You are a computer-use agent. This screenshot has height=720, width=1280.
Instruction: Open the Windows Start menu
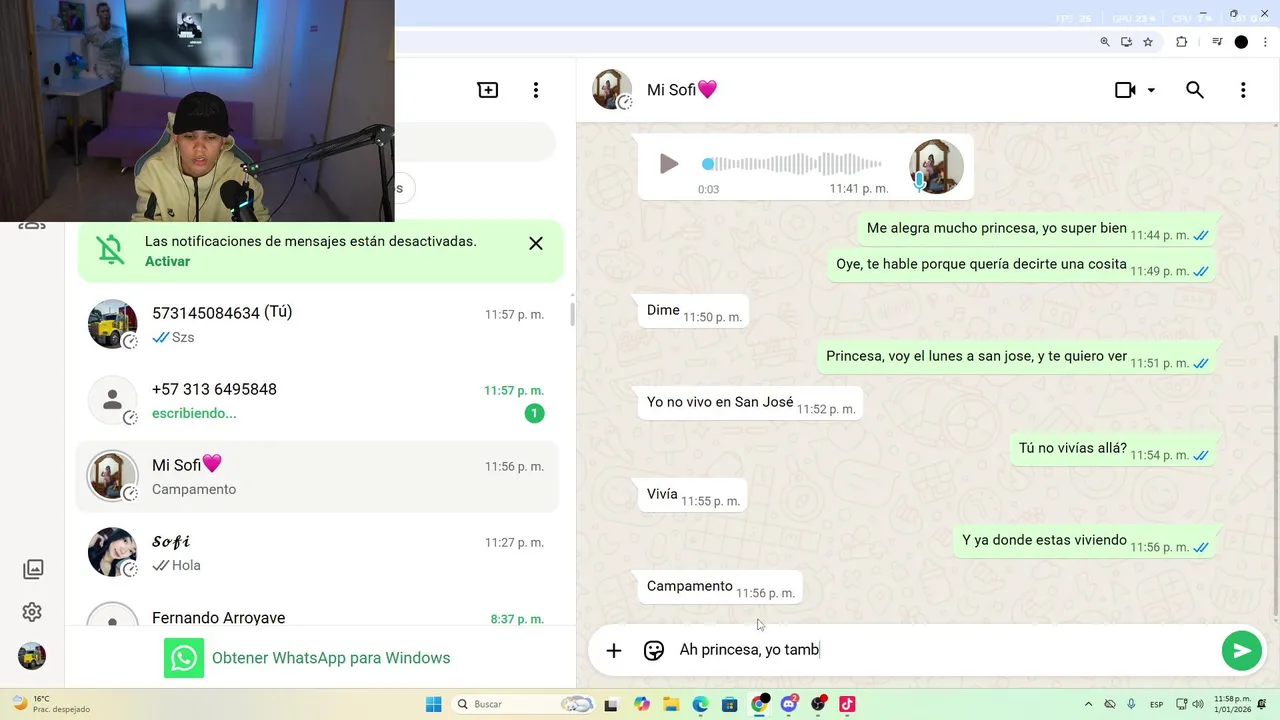[x=434, y=704]
